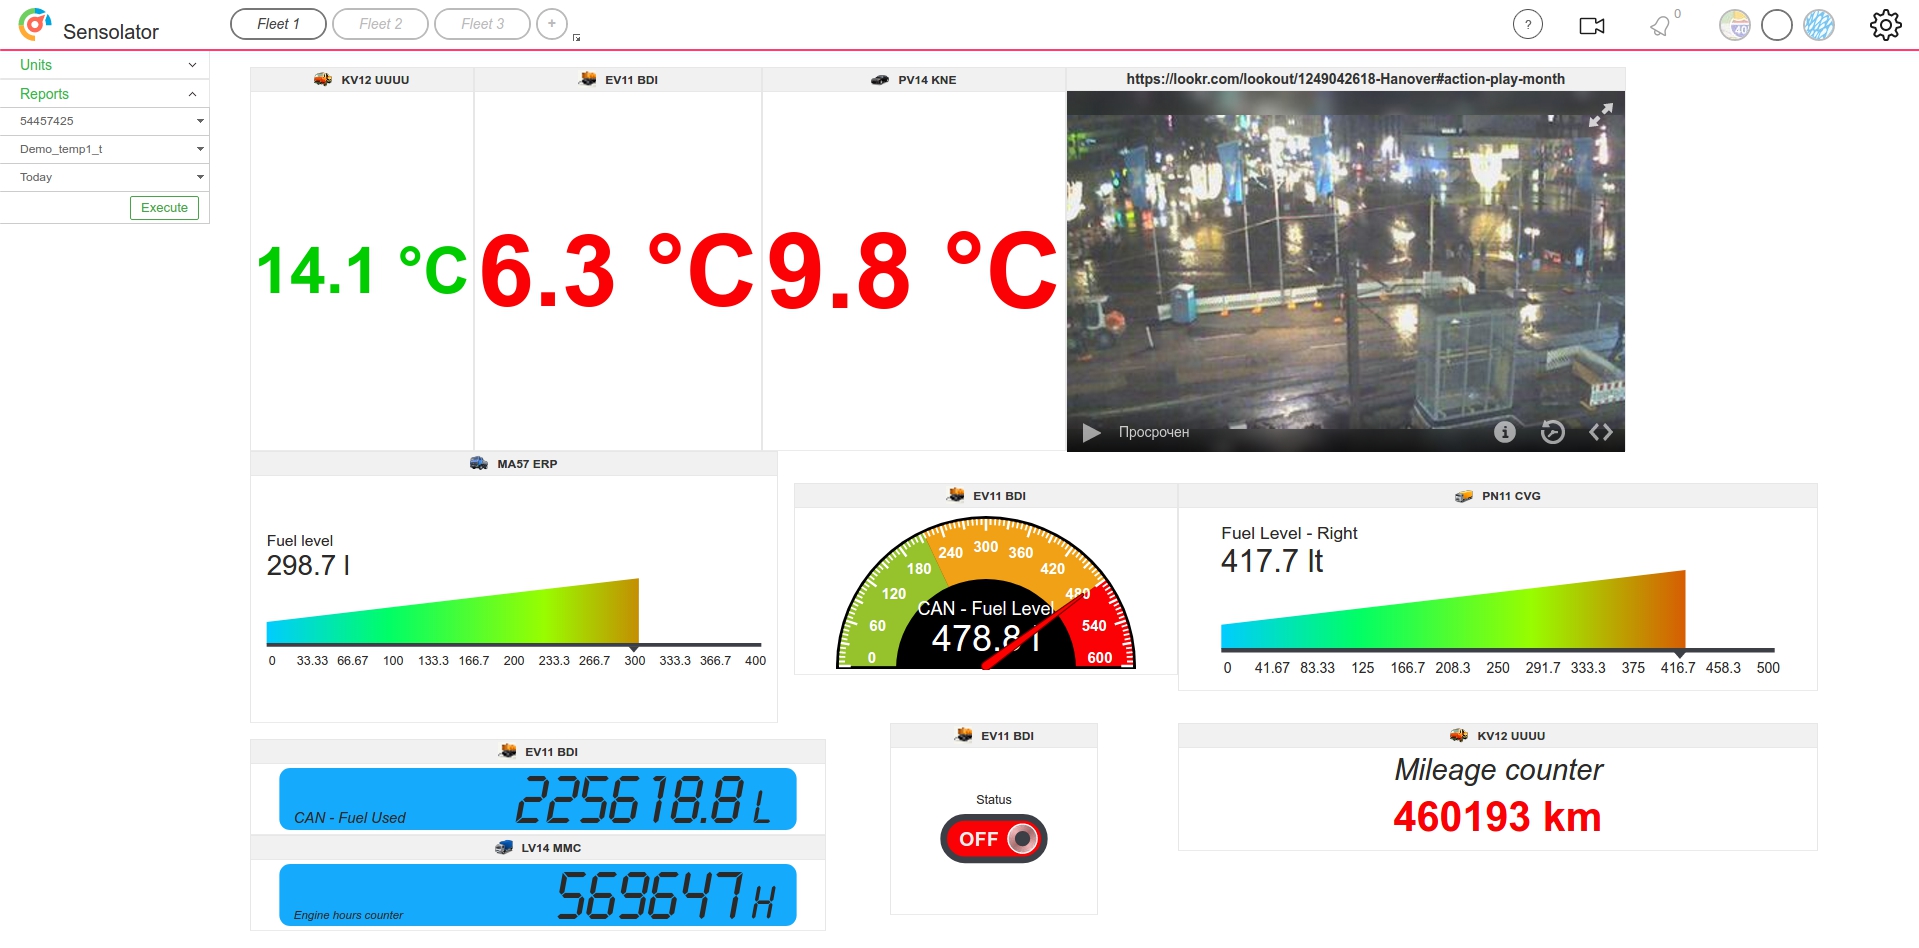The image size is (1919, 948).
Task: Select the blue patterned background circle
Action: [1818, 25]
